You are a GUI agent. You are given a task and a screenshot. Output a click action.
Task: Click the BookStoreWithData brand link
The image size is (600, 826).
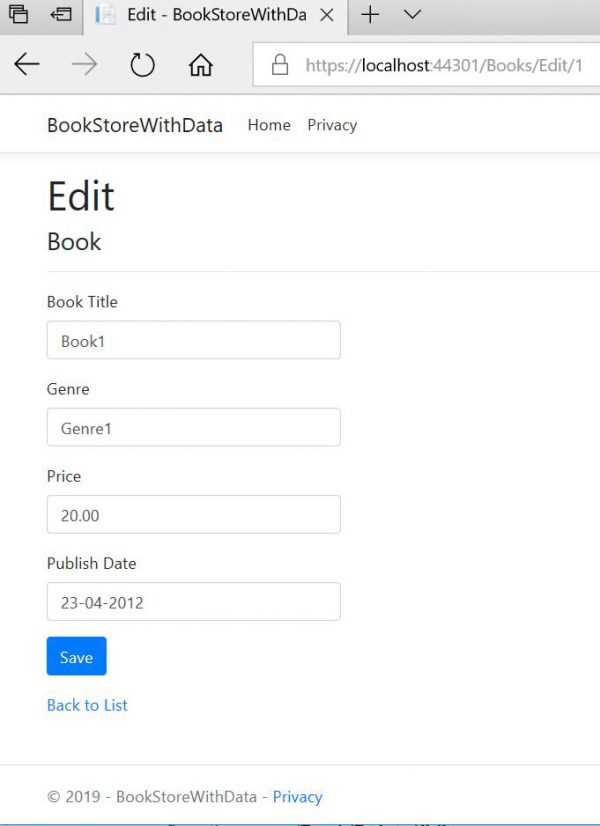(x=135, y=125)
